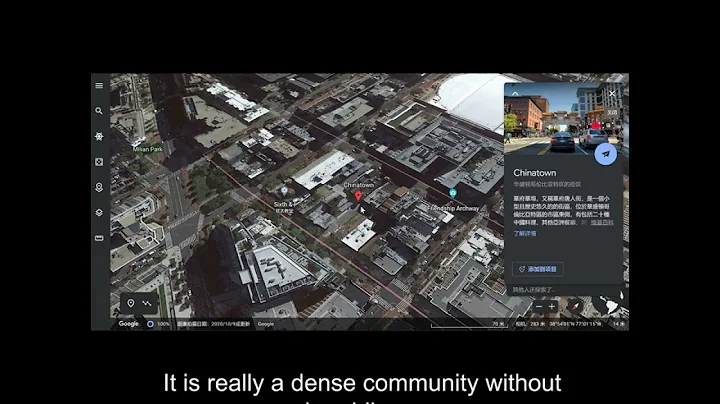Click the I'm Feeling Lucky dice icon
Viewport: 720px width, 404px height.
[99, 162]
